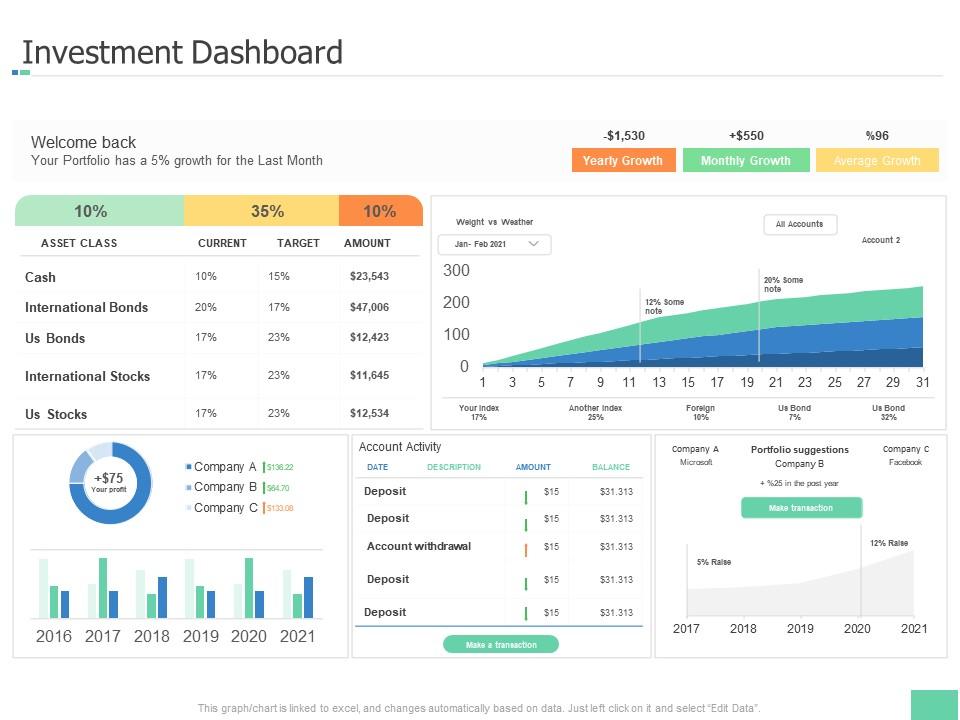Open the All Accounts selector
This screenshot has width=960, height=720.
pos(800,225)
